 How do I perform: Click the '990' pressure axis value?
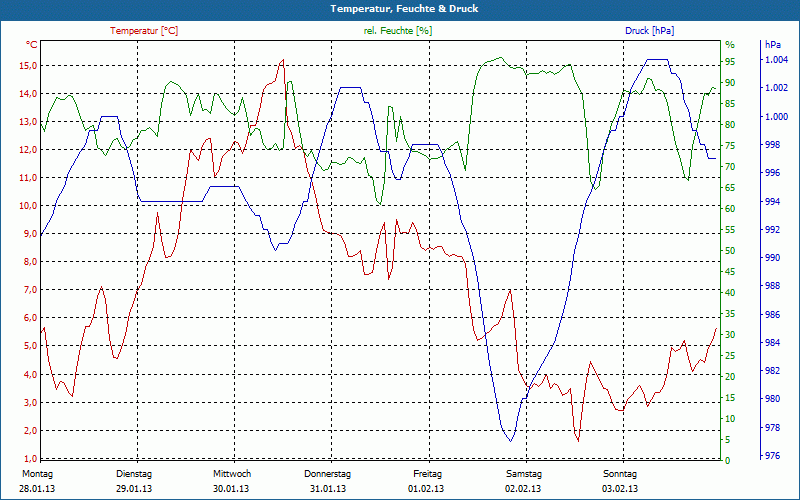pos(772,258)
